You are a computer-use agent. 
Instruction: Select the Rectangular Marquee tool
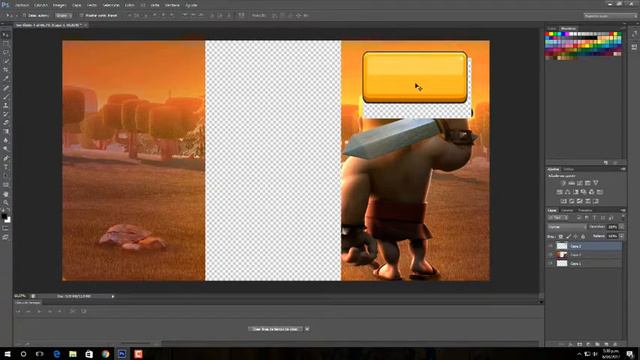6,44
